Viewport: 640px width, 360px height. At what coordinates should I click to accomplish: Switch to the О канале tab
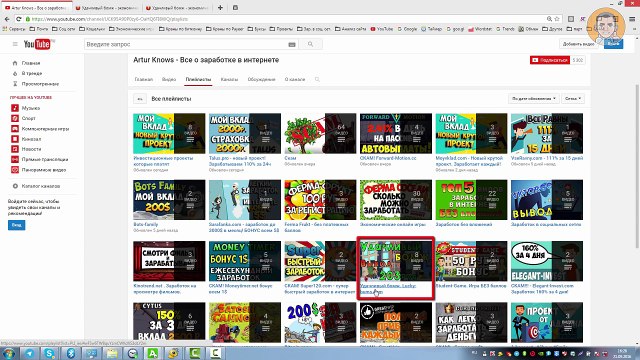[x=295, y=79]
